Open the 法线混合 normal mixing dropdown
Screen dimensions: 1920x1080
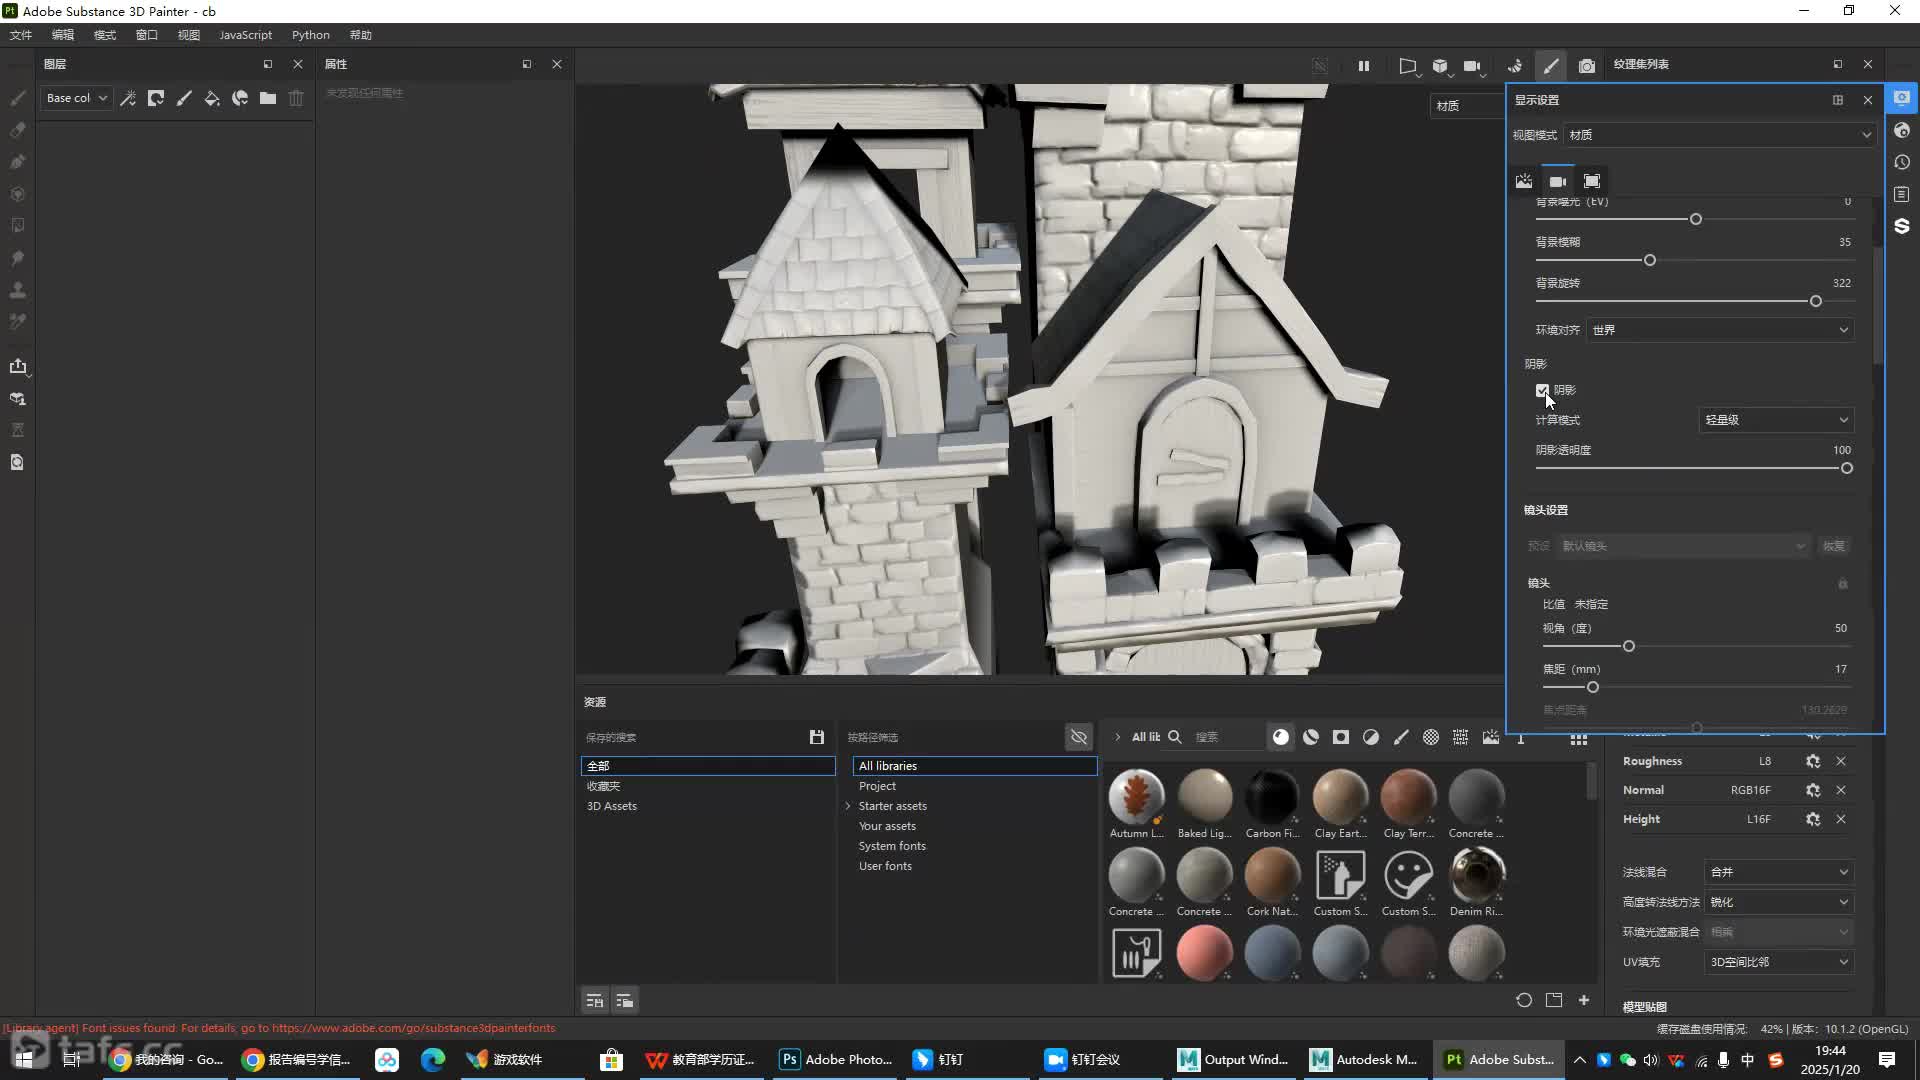[x=1779, y=872]
